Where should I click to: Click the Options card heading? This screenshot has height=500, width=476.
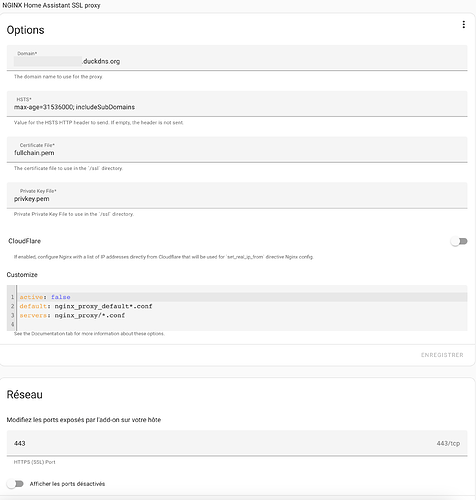[x=26, y=30]
